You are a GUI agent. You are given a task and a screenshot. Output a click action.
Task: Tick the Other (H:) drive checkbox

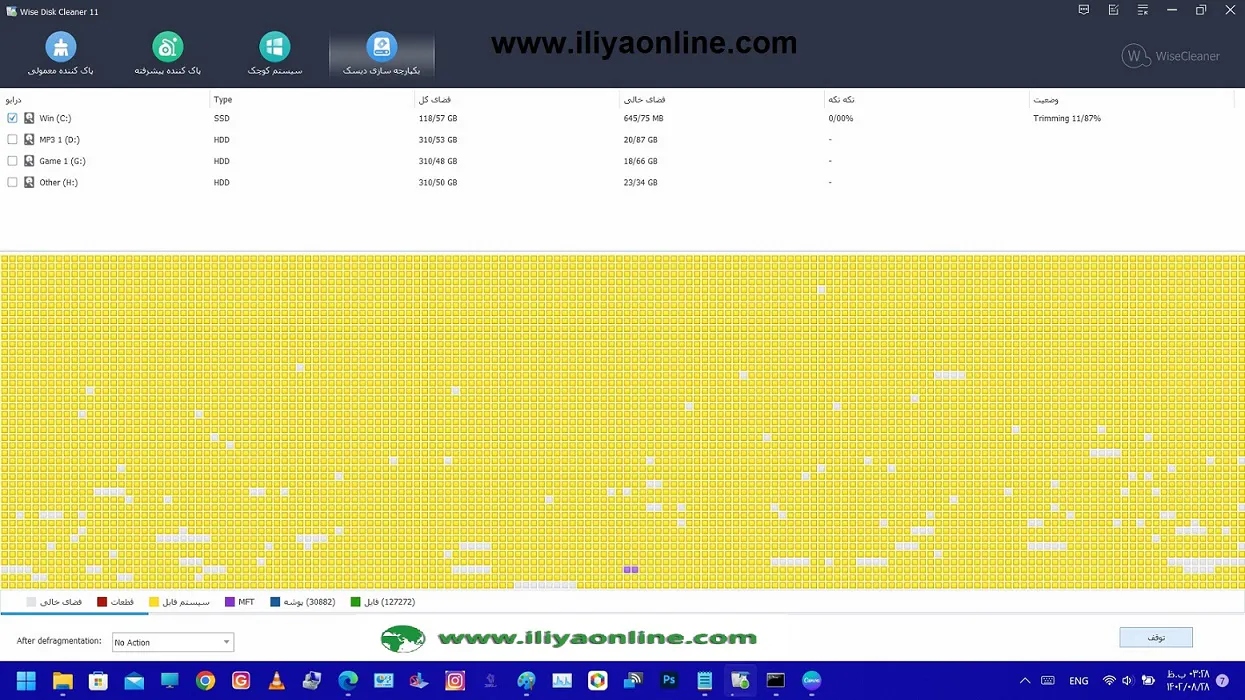click(12, 182)
